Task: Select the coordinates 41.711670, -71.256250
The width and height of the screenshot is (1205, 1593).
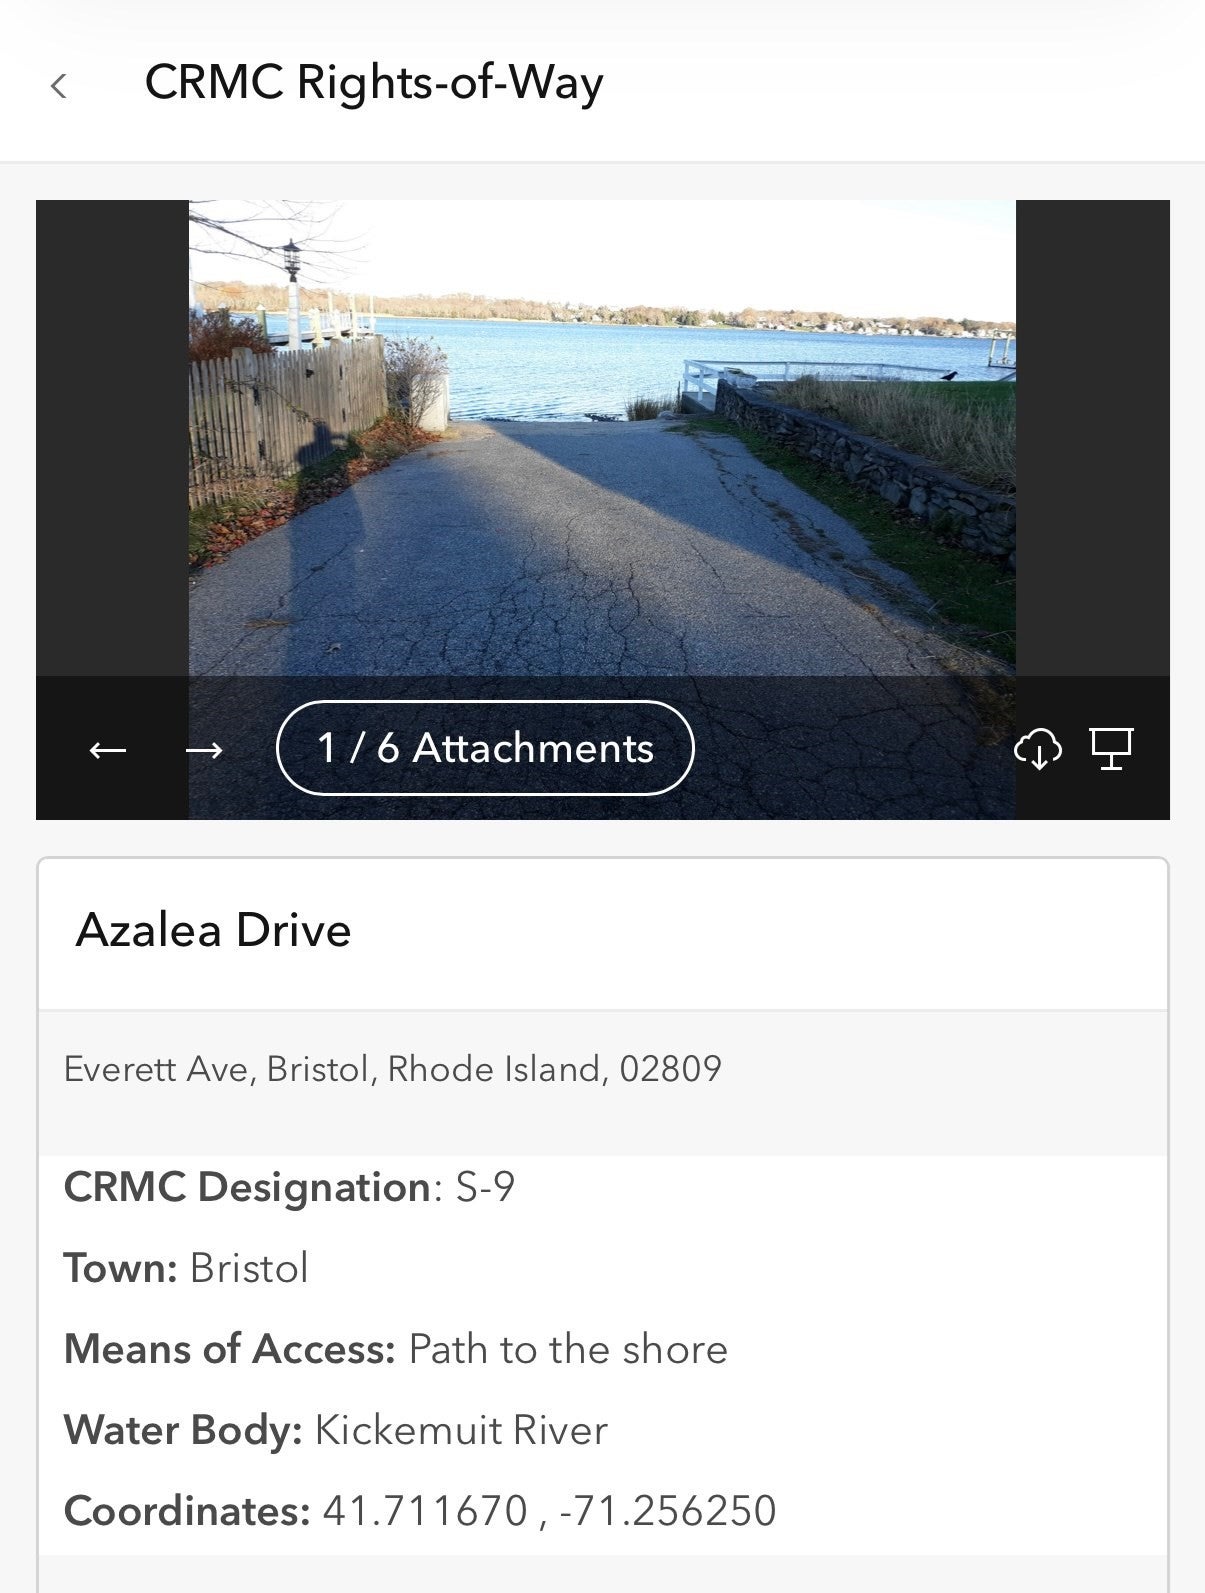Action: click(549, 1511)
